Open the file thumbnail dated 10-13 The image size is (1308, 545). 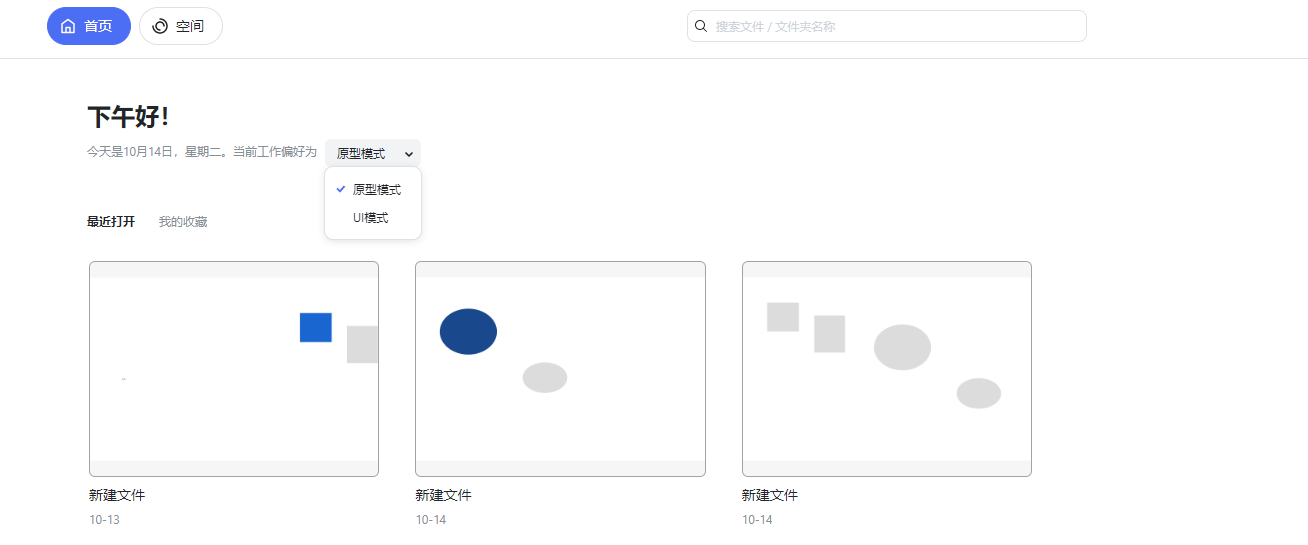coord(234,369)
